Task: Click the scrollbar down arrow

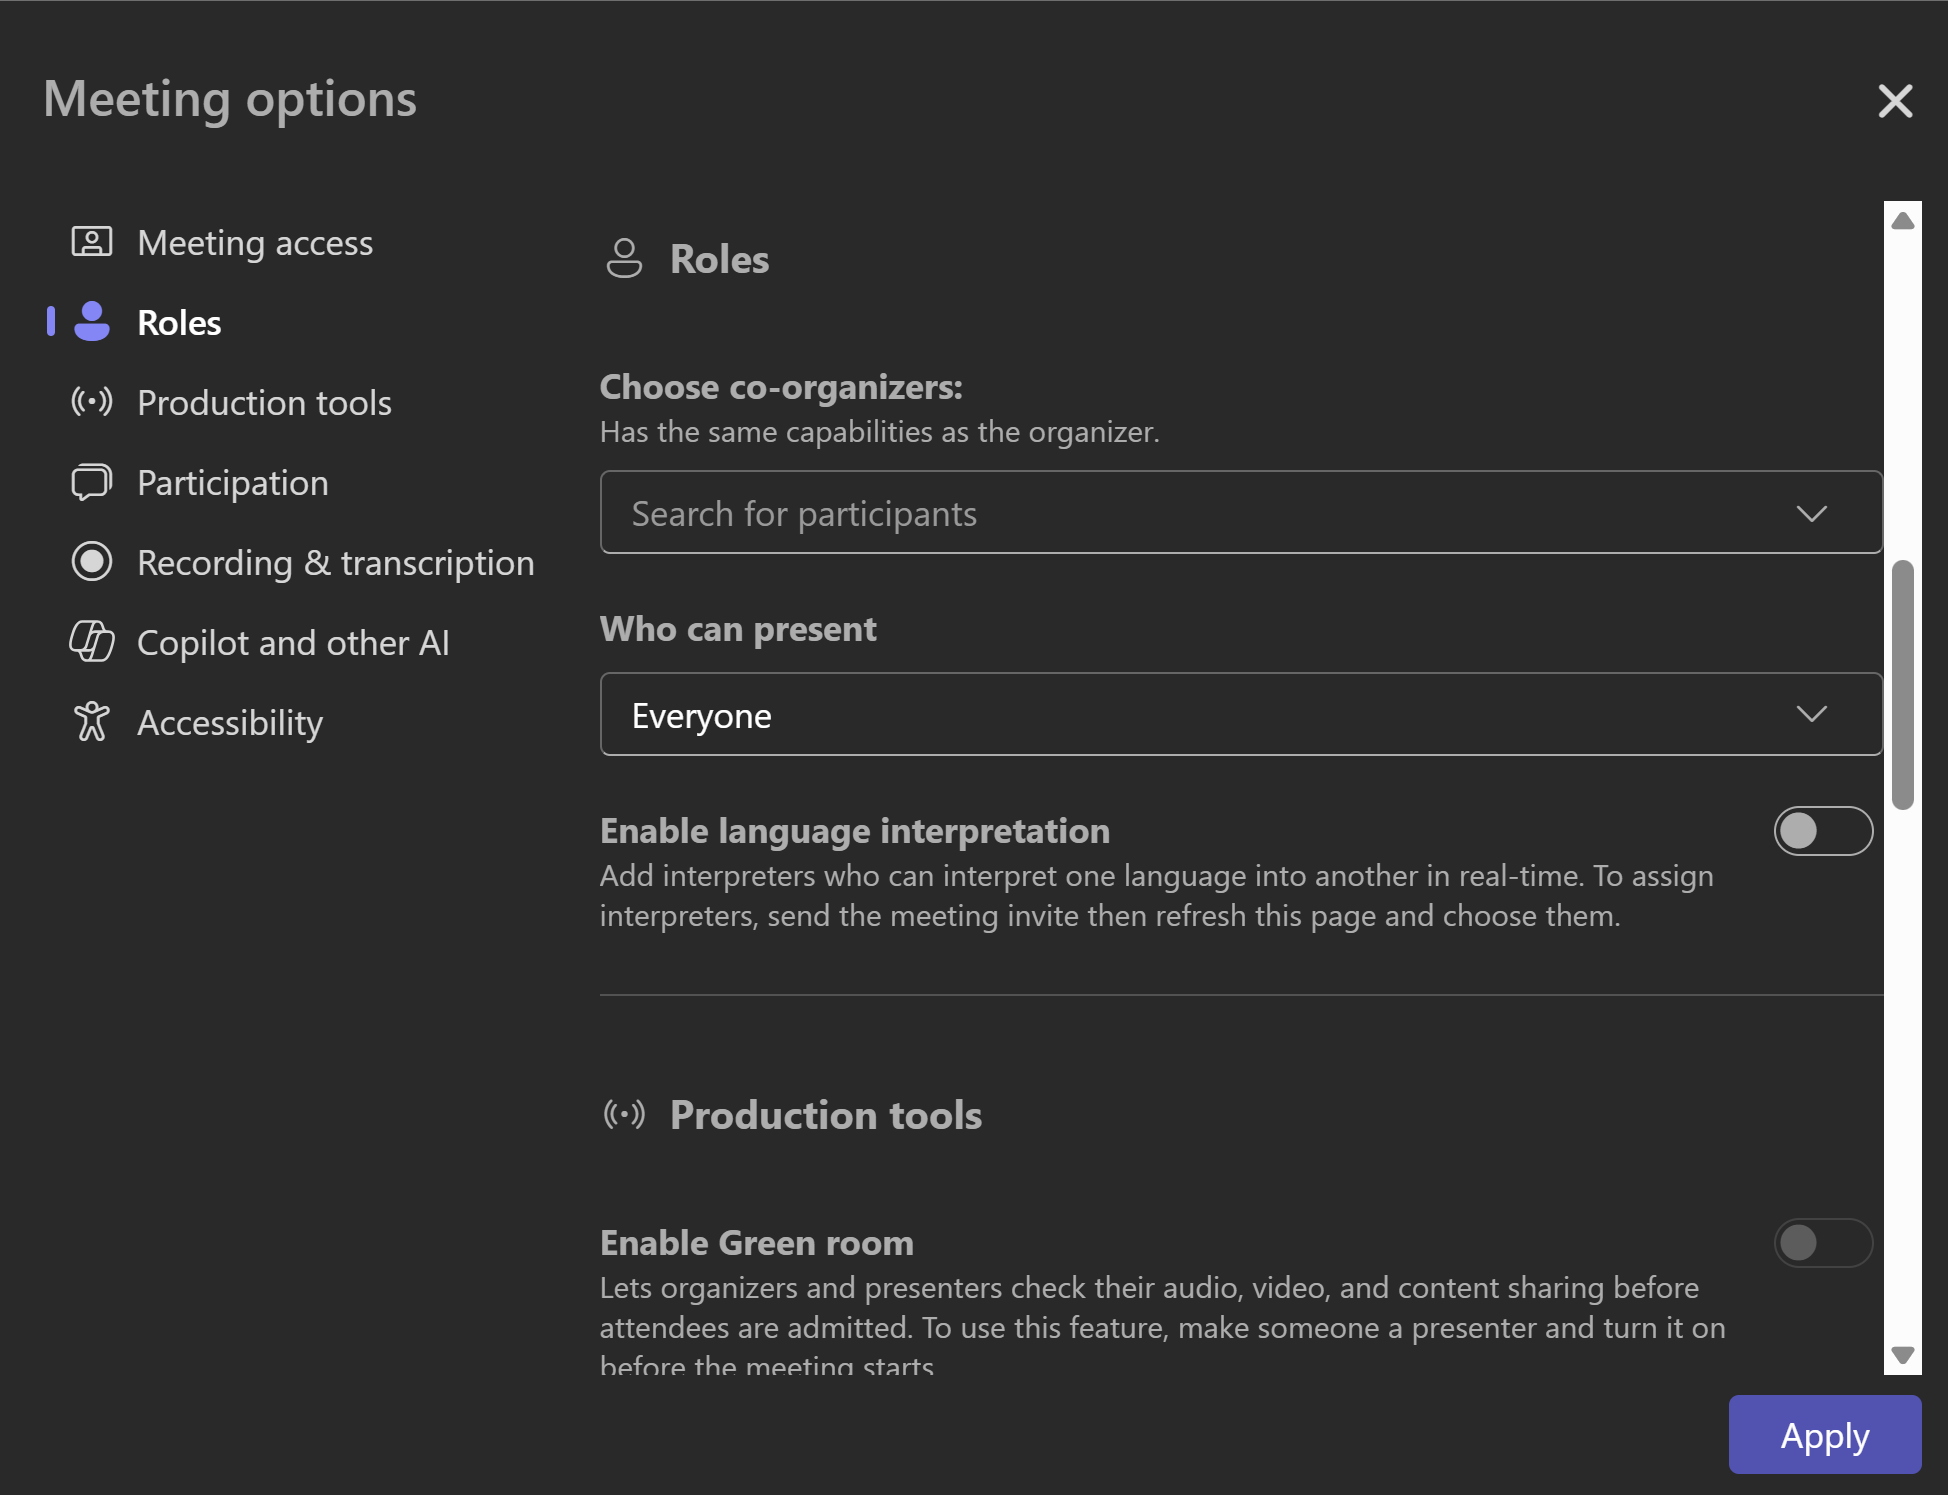Action: (x=1902, y=1355)
